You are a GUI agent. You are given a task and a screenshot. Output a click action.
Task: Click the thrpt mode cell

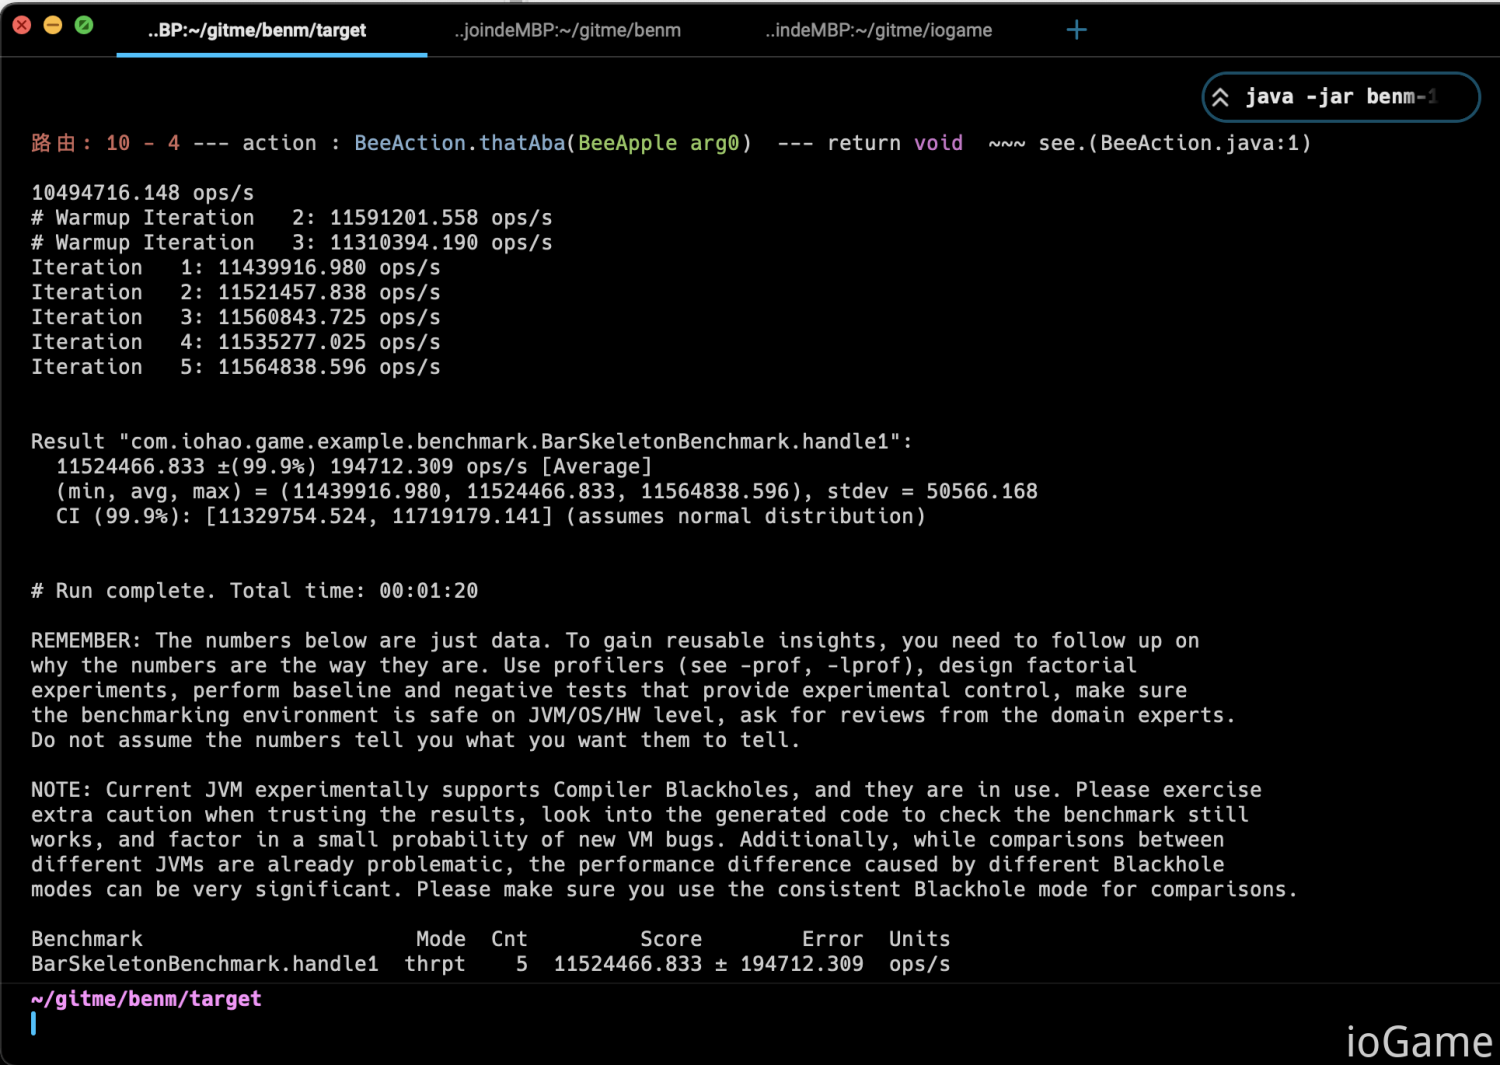(435, 964)
